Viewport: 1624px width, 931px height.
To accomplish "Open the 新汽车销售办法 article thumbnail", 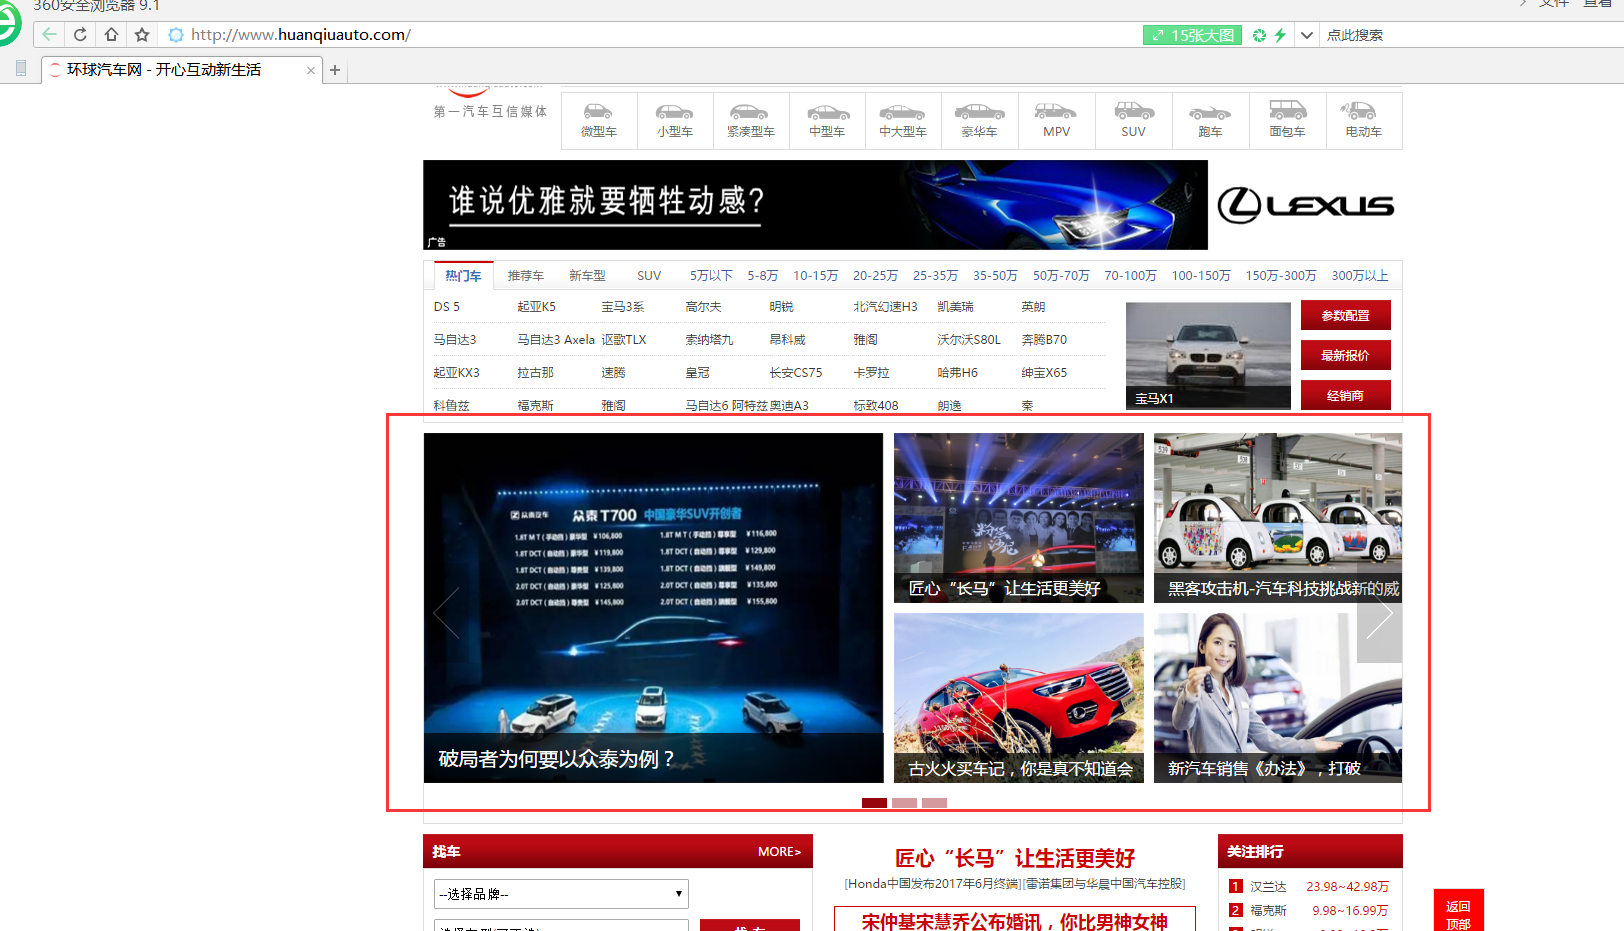I will (x=1278, y=698).
